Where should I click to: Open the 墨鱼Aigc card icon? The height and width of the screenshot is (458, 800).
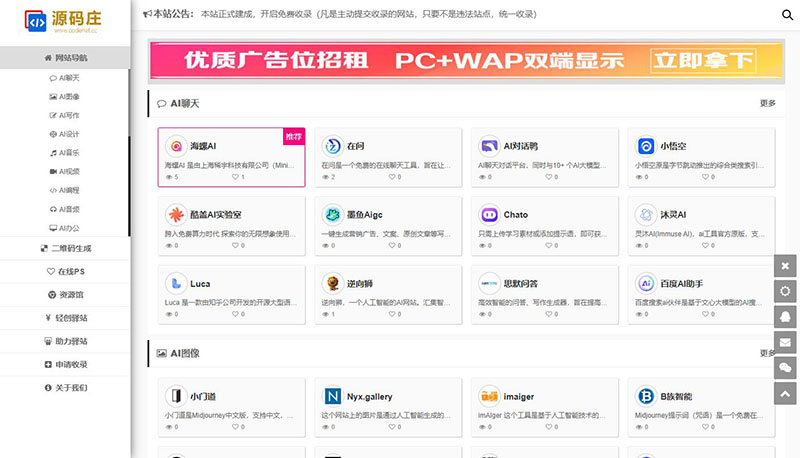pyautogui.click(x=333, y=215)
